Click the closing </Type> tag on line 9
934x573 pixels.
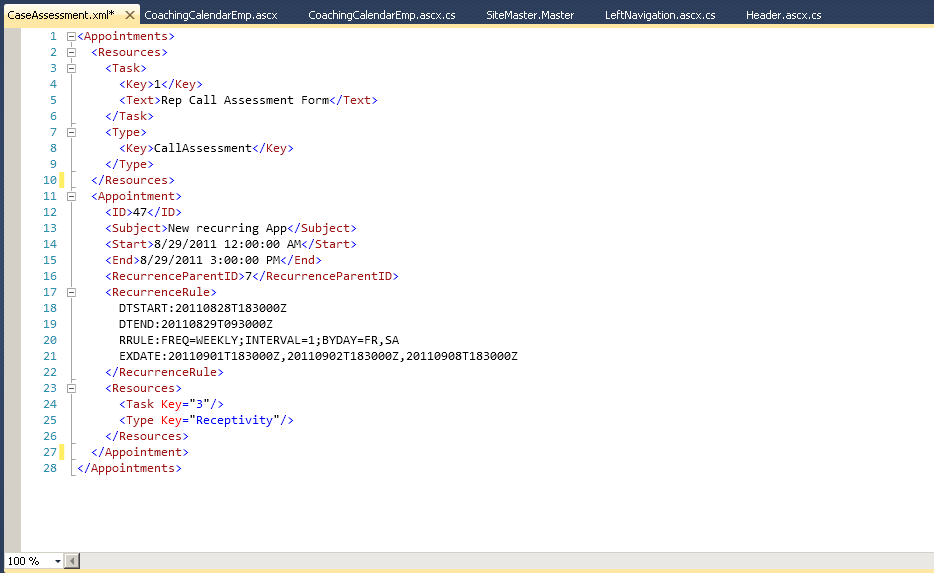pos(129,164)
